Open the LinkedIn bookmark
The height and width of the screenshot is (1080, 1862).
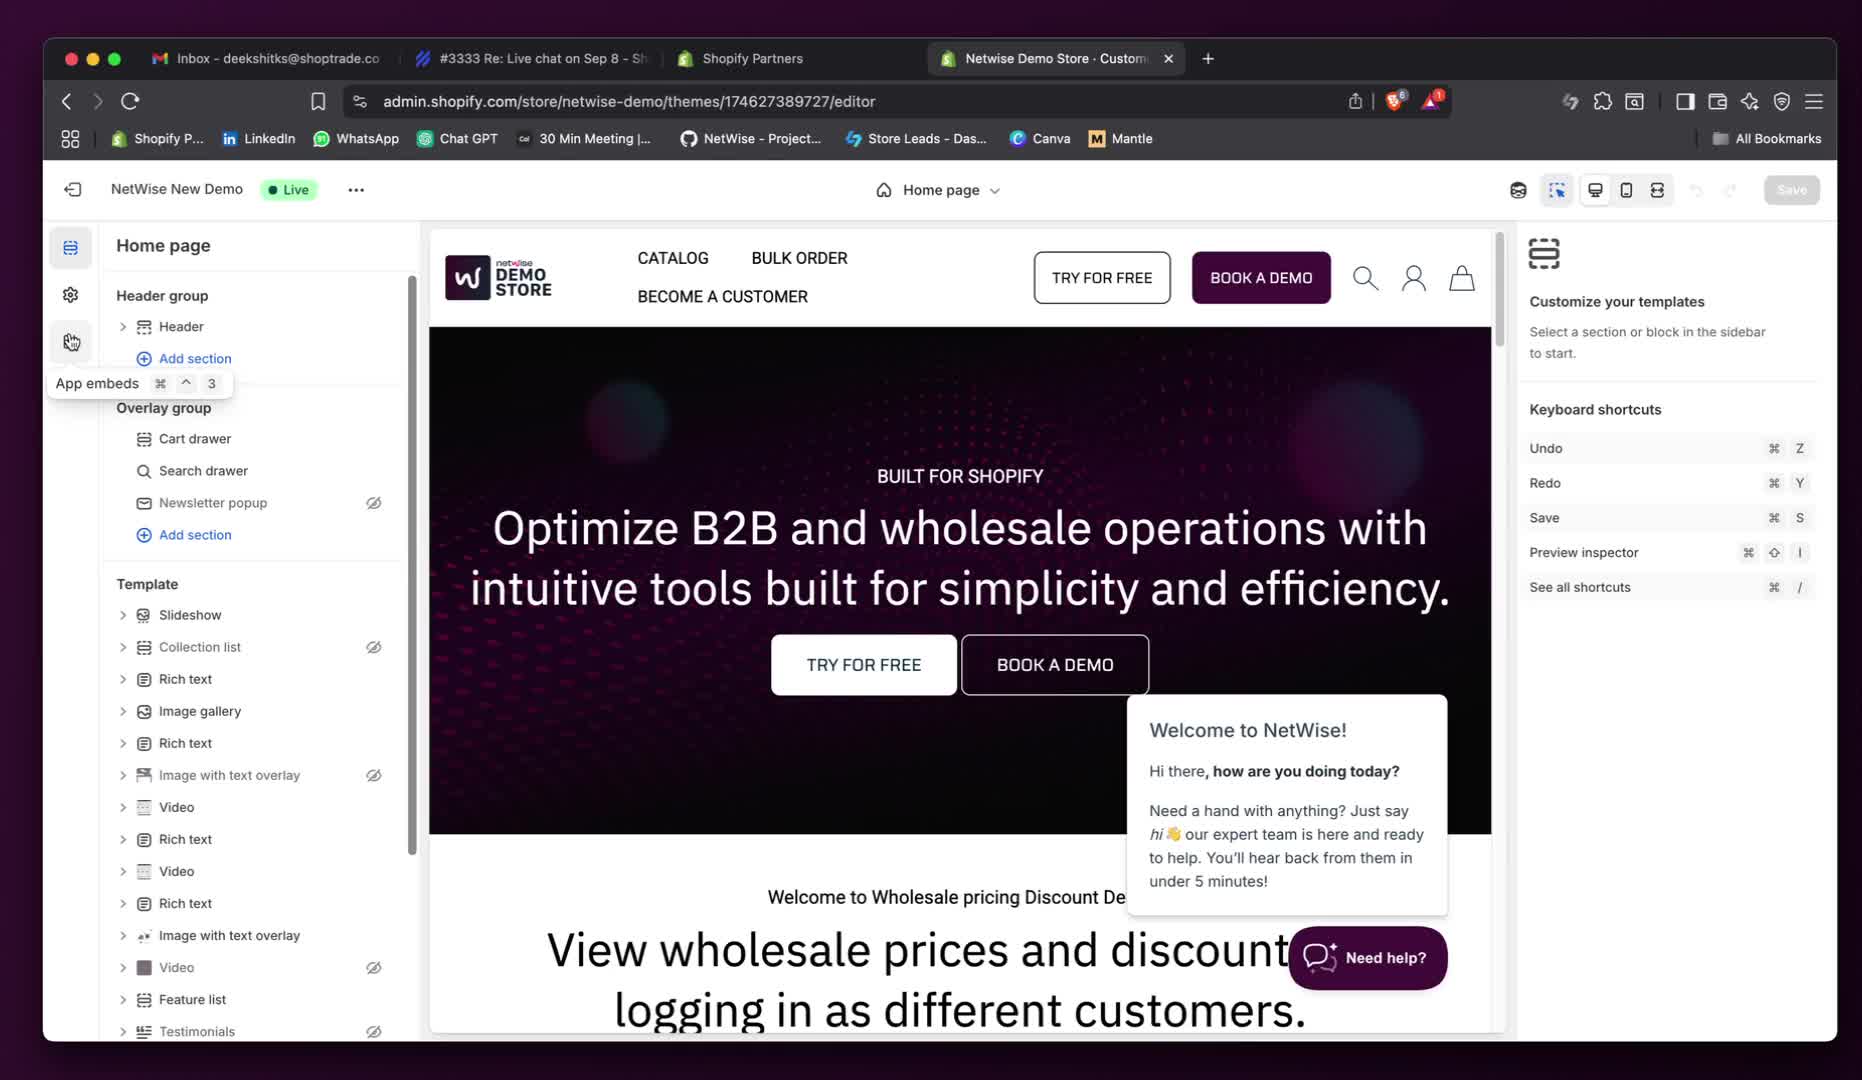(258, 139)
